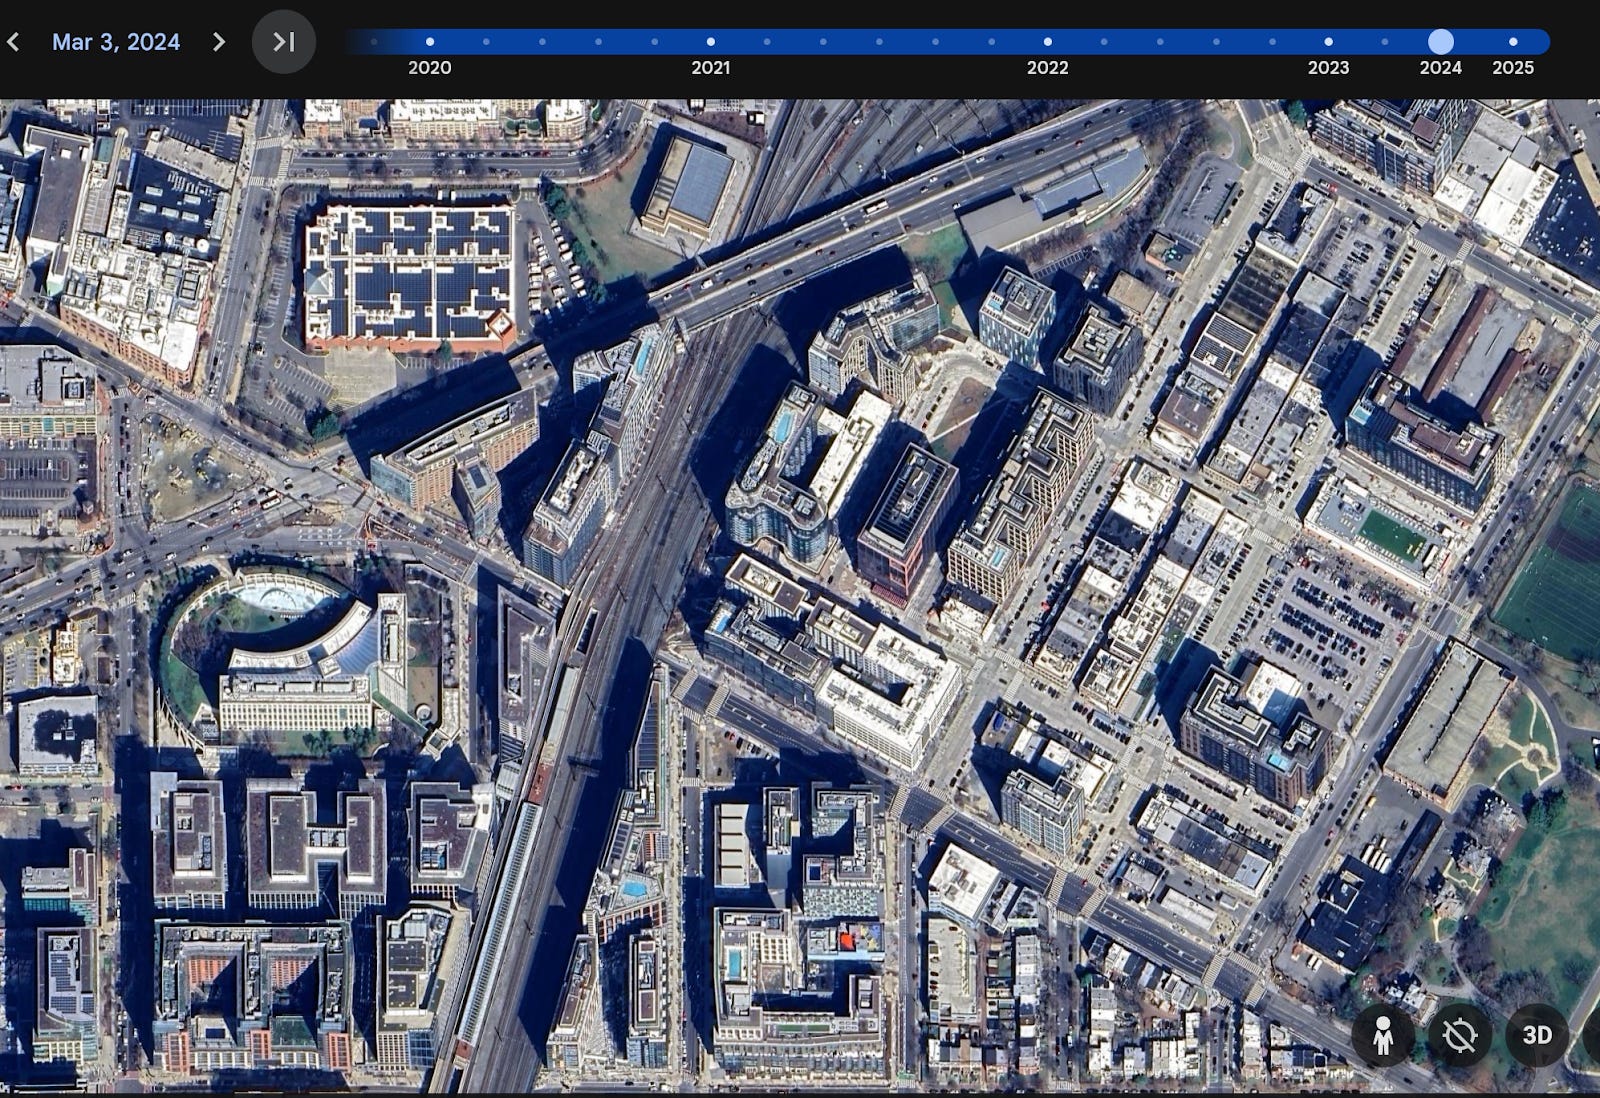Select the 2025 timeline dot

point(1513,42)
